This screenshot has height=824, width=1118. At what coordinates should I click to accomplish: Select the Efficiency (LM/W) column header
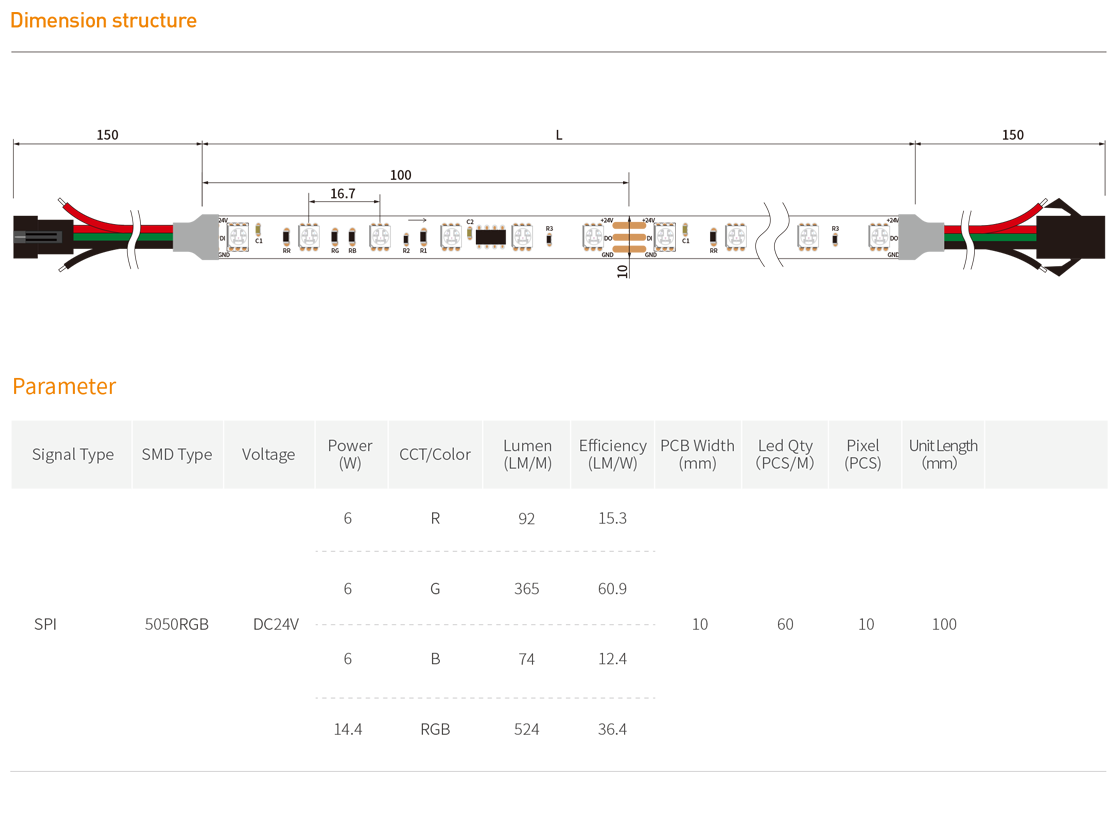(x=612, y=454)
